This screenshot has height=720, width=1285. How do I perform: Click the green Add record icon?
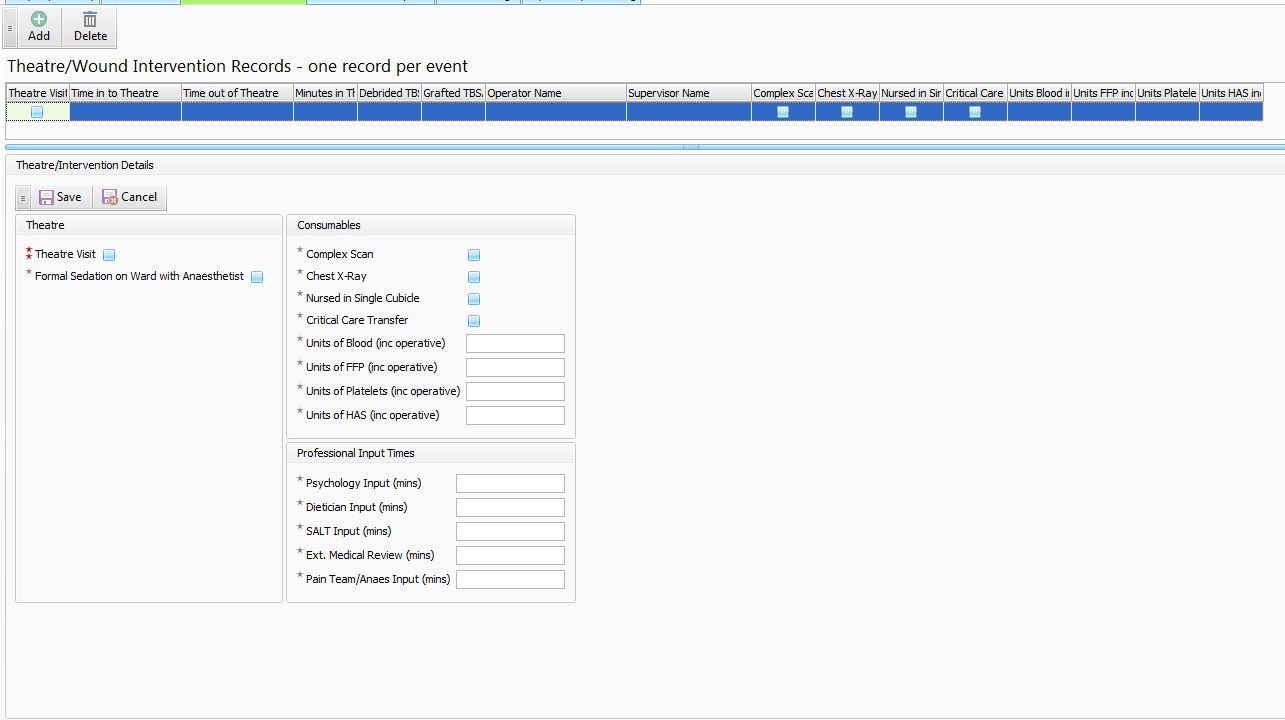[39, 20]
